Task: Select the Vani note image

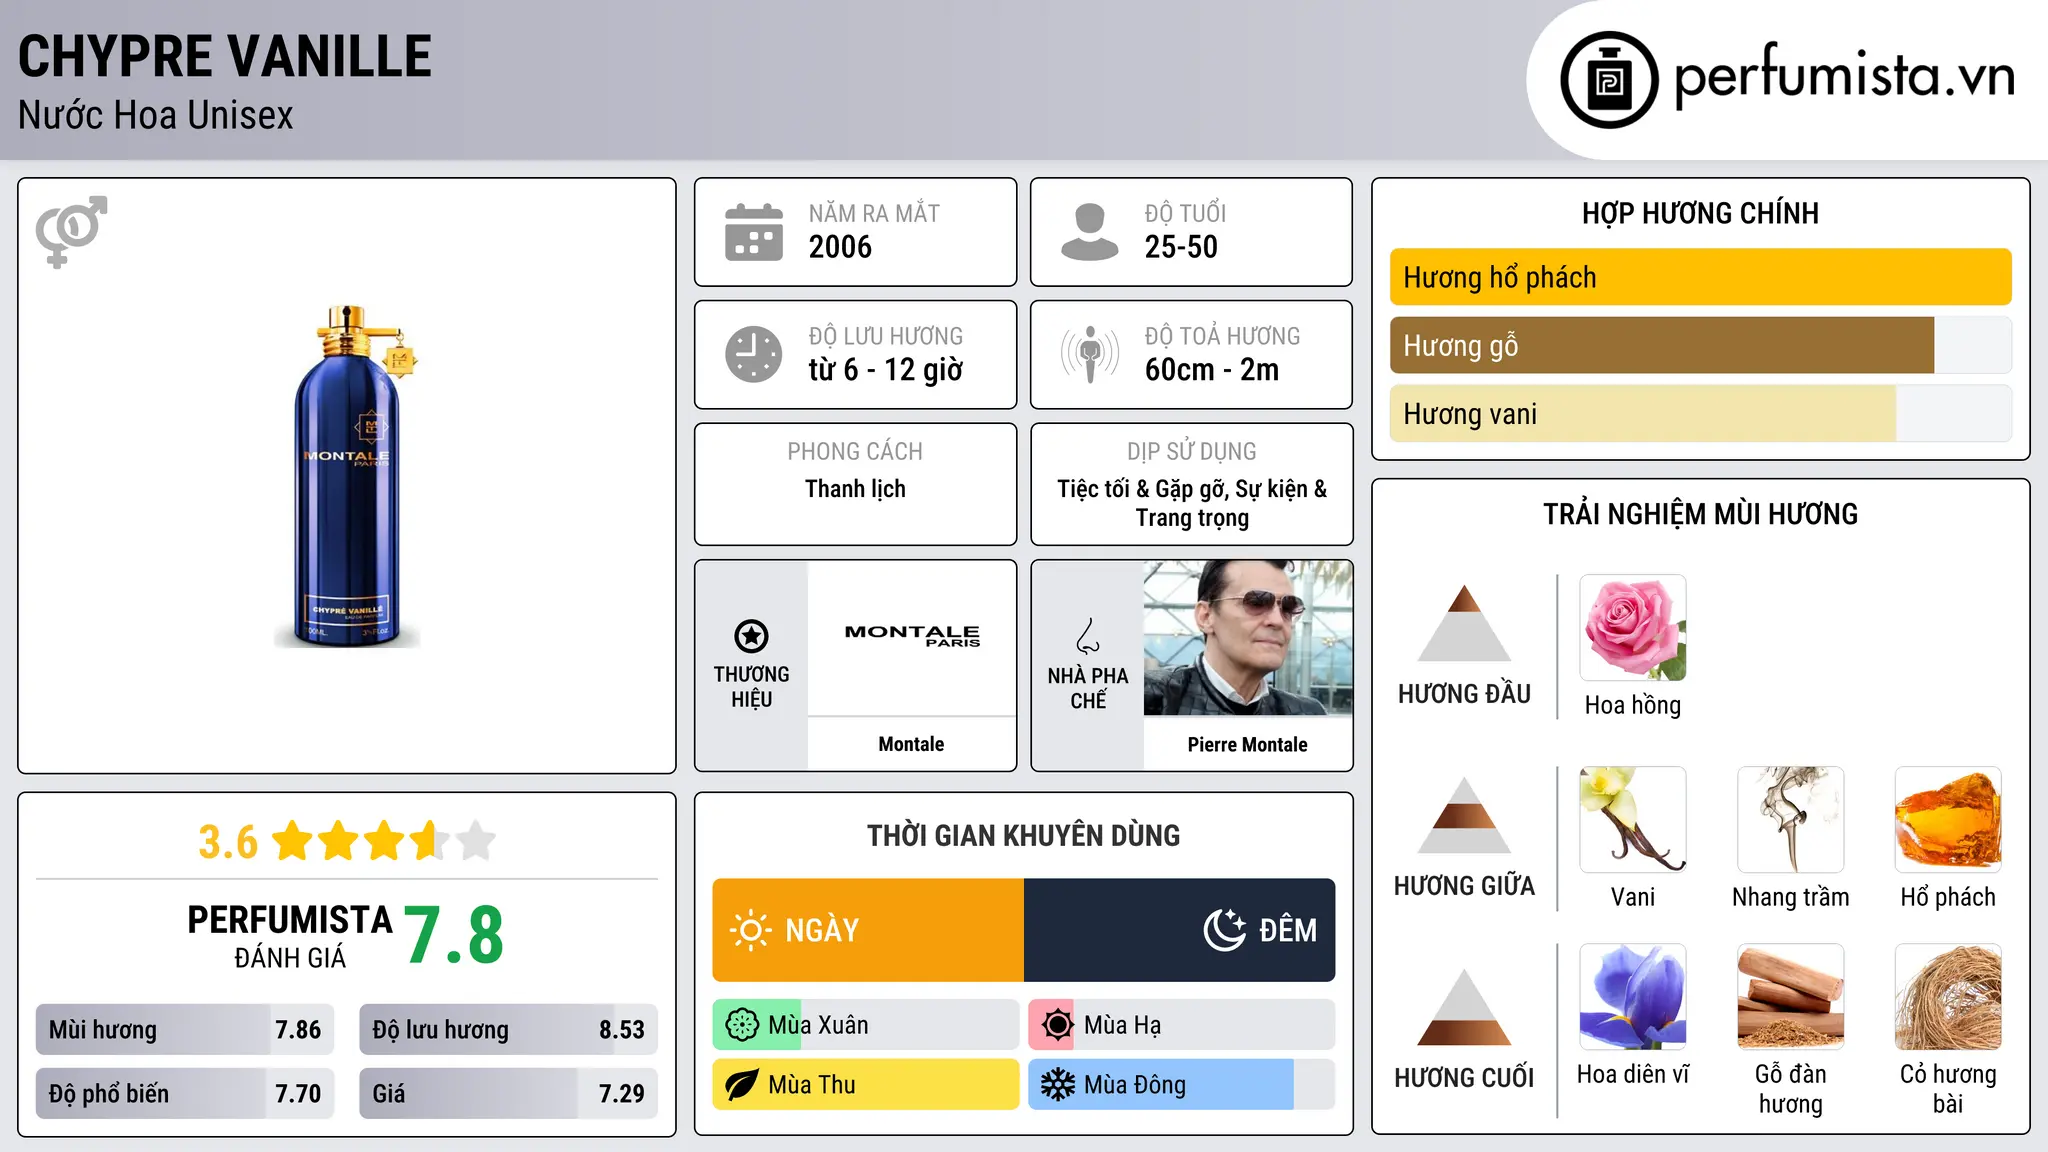Action: pos(1633,820)
